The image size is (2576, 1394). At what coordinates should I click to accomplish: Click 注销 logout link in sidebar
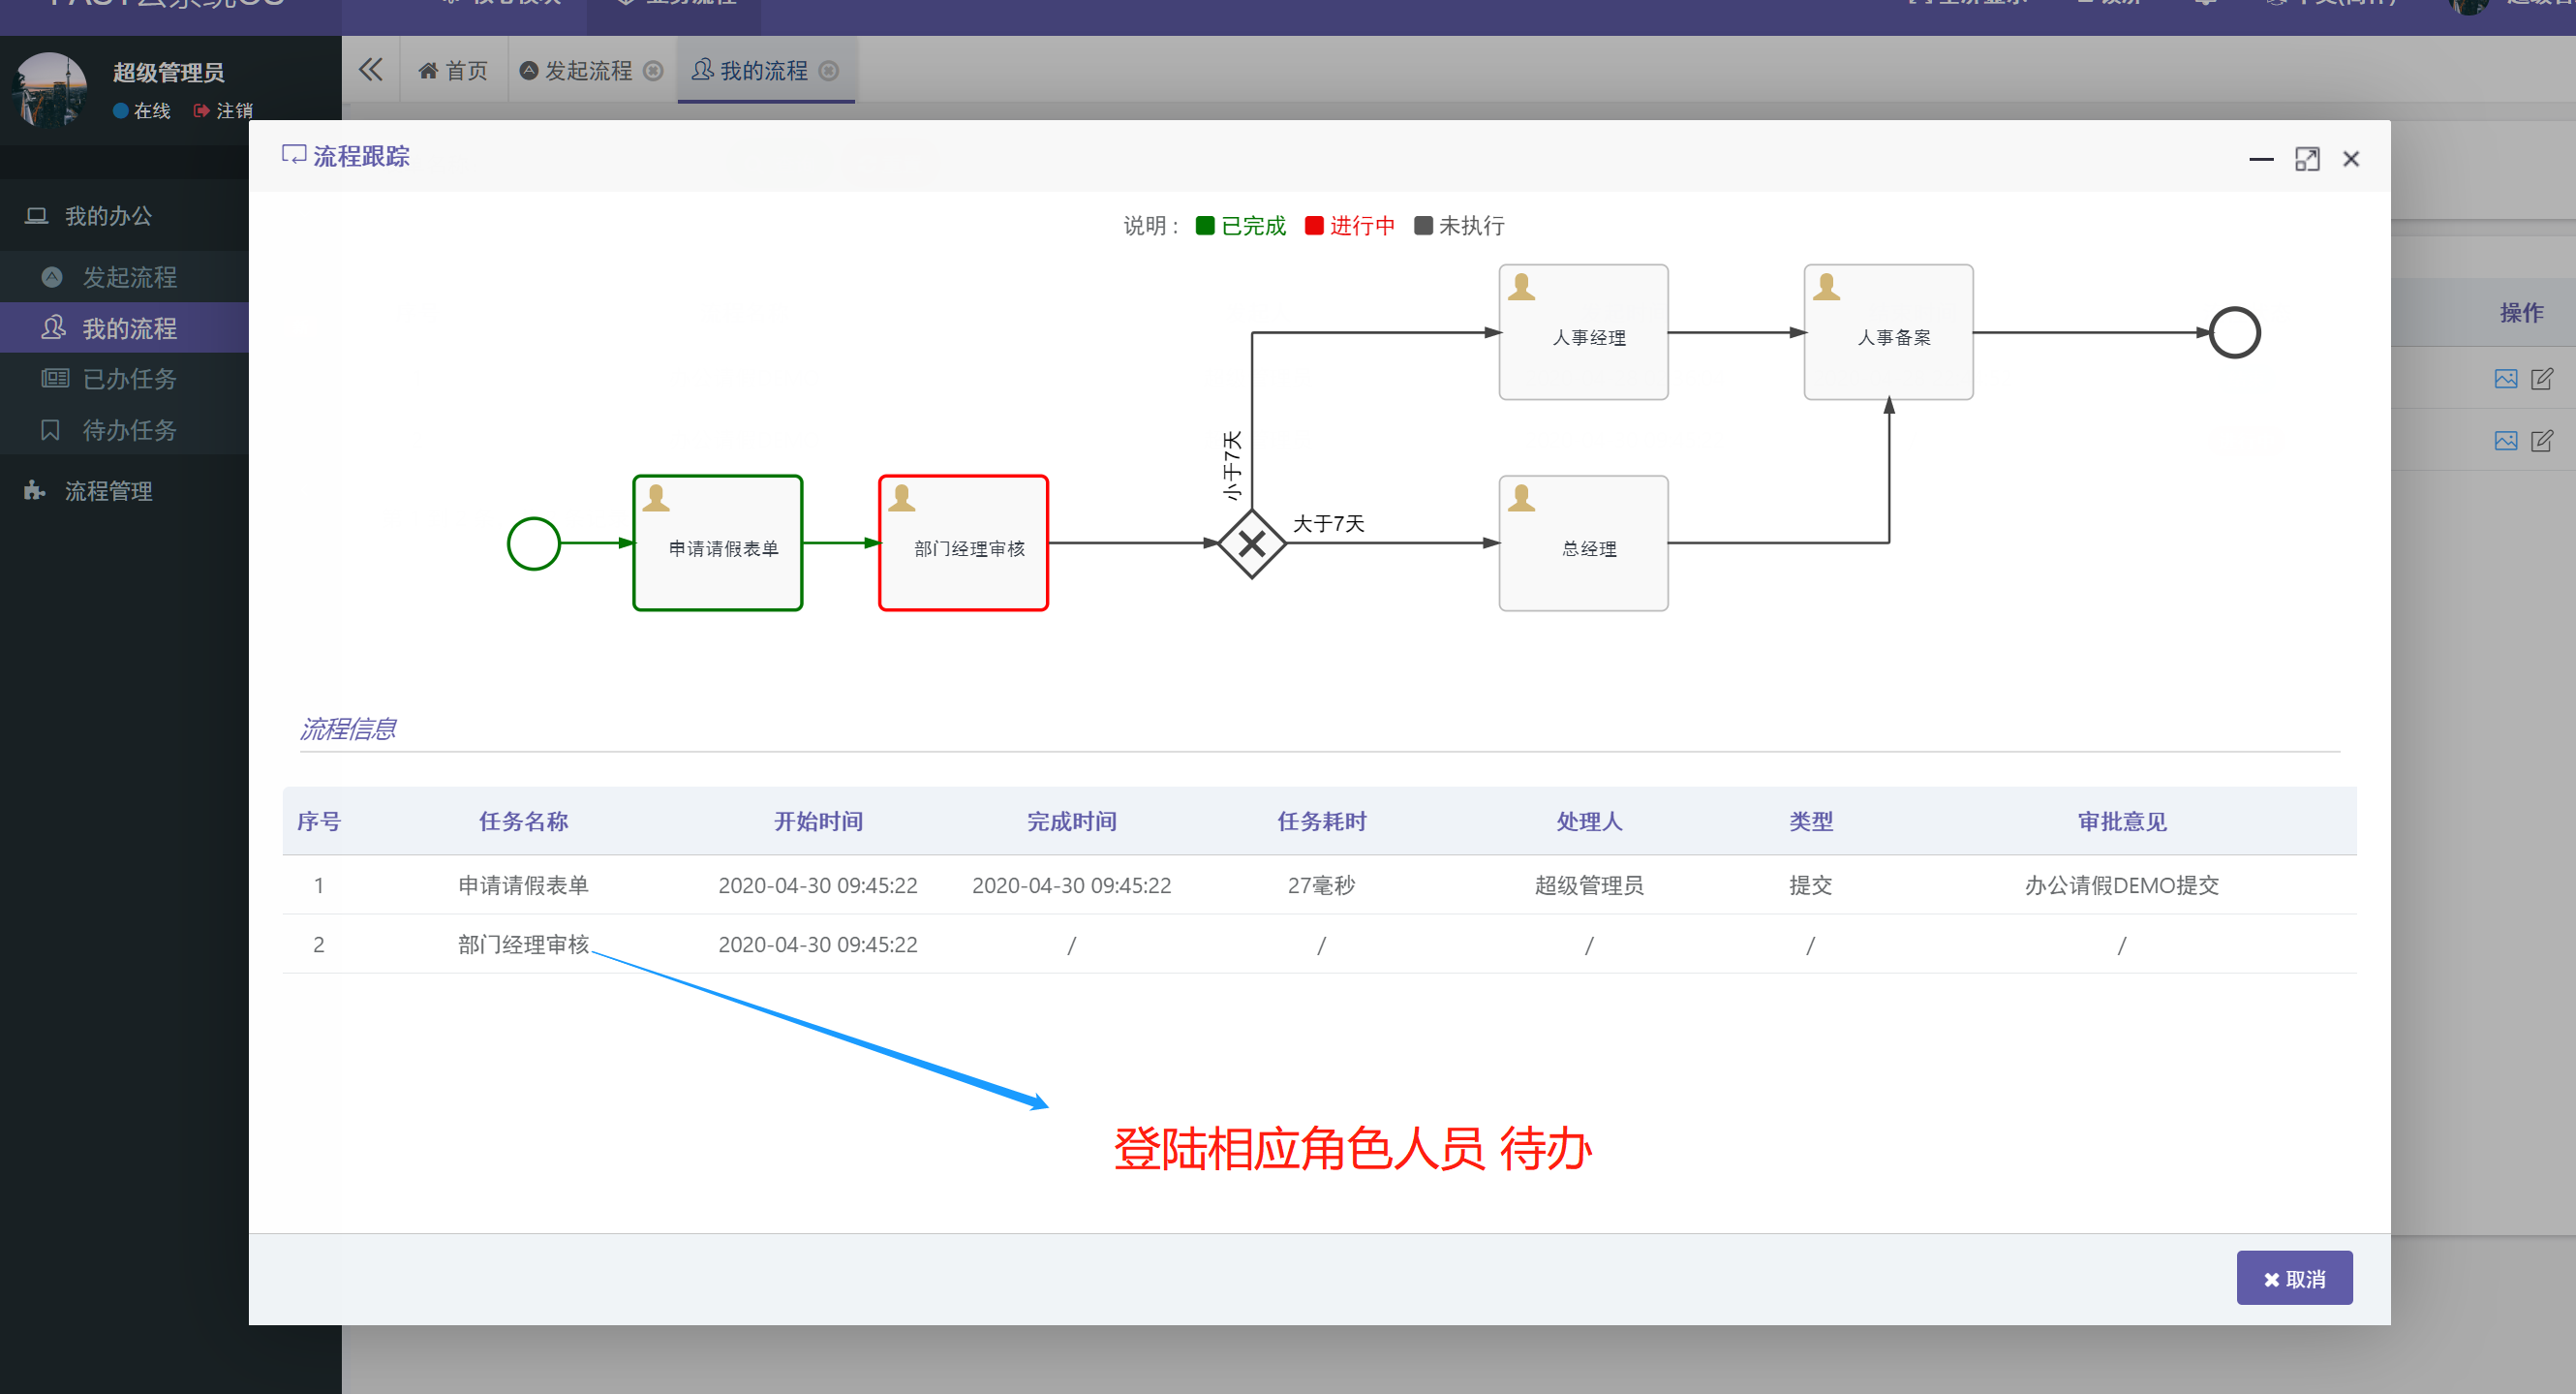click(x=223, y=111)
